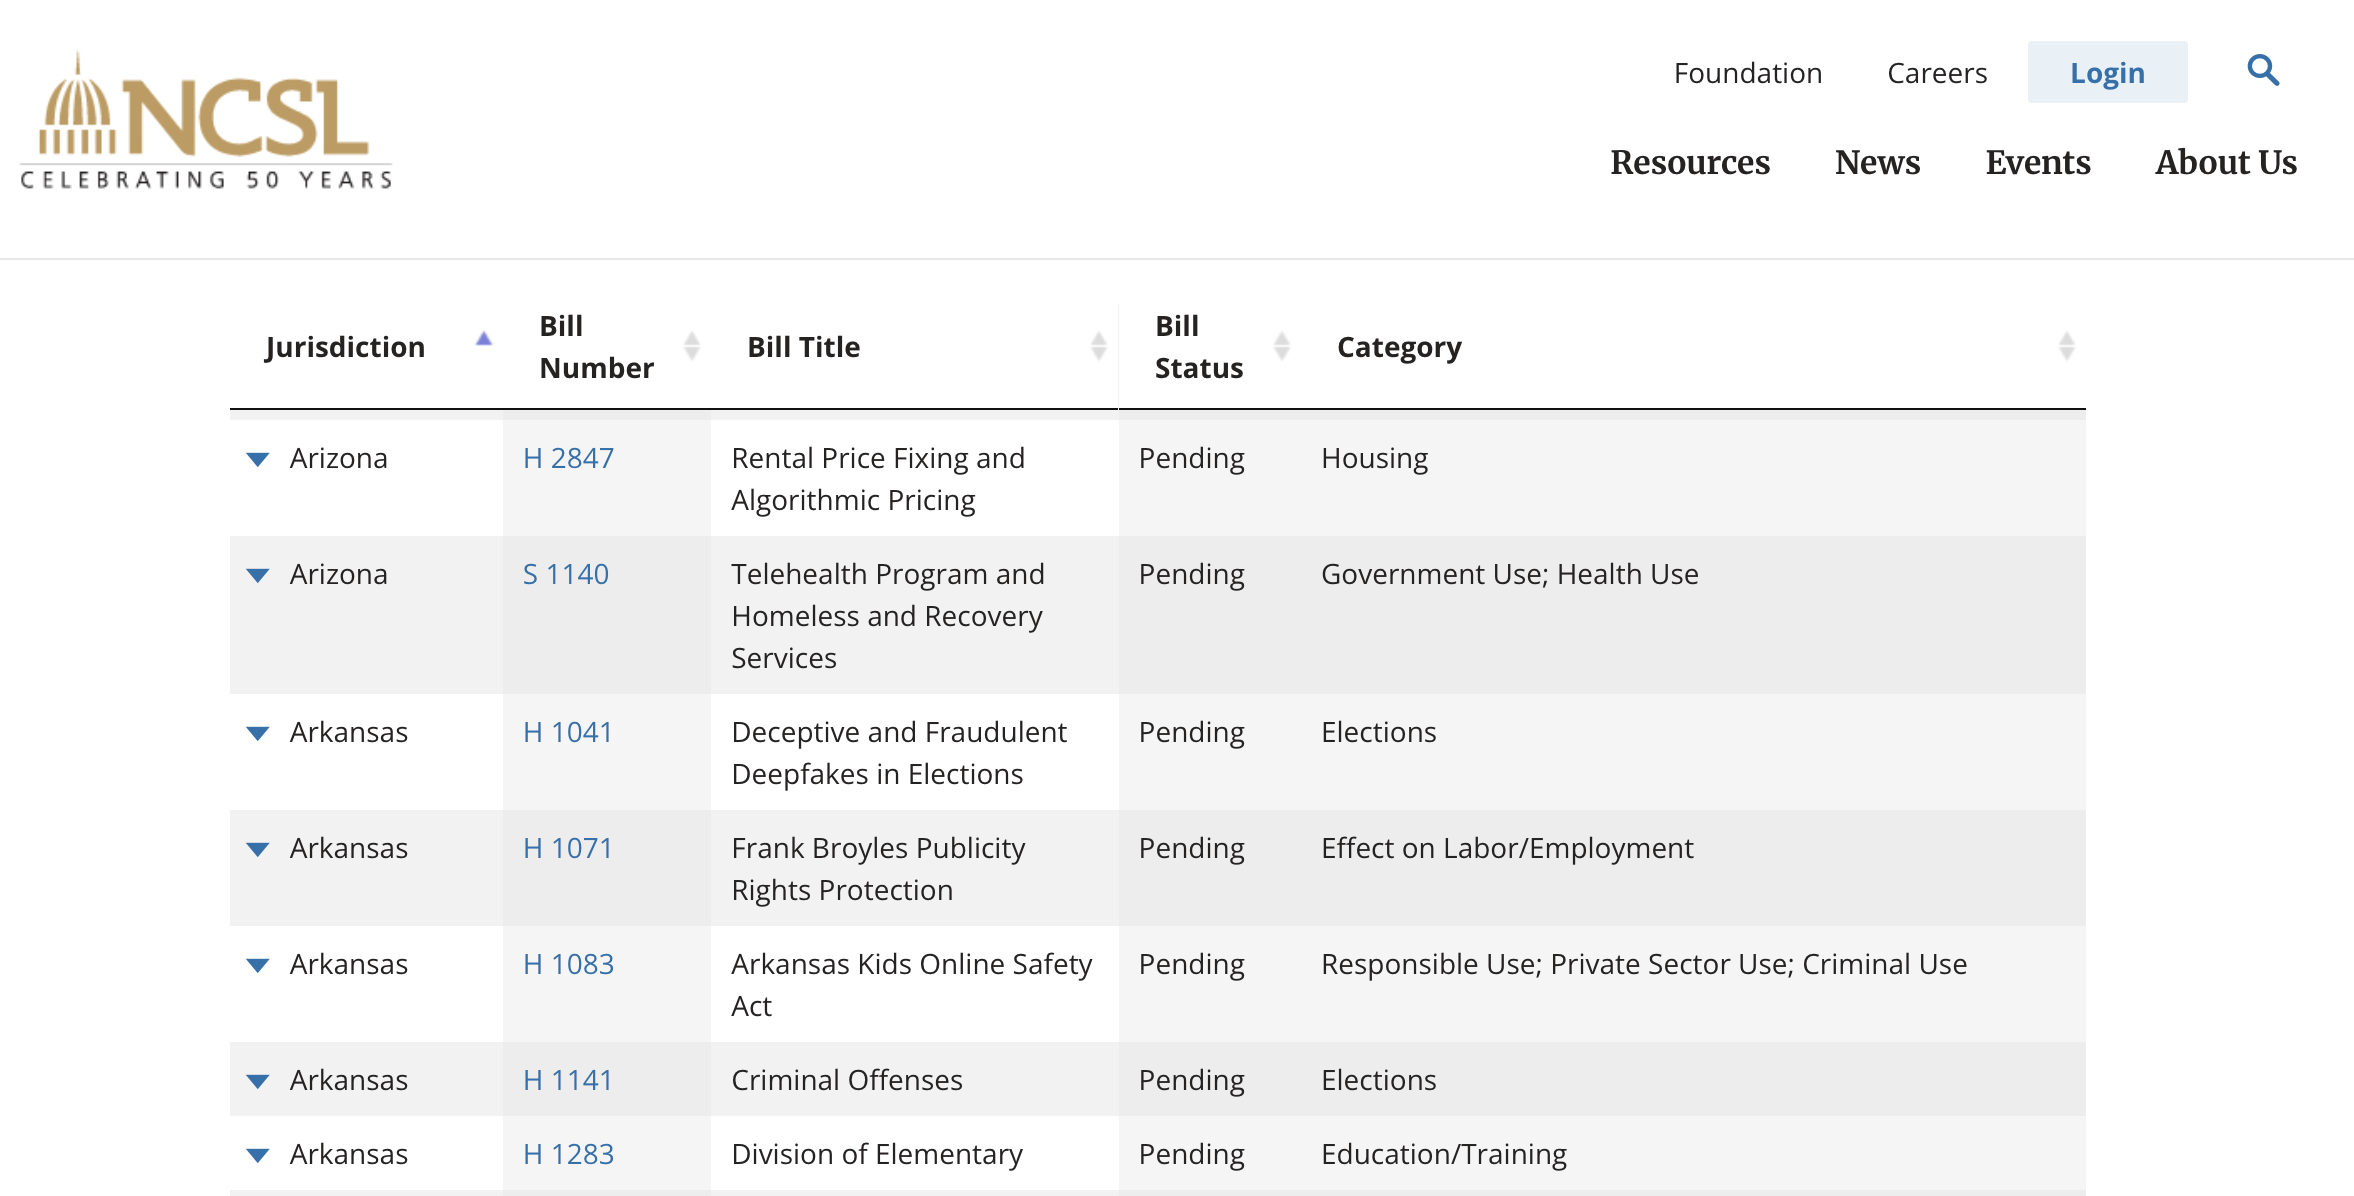Open bill H 1083 link
The width and height of the screenshot is (2354, 1196).
click(568, 964)
